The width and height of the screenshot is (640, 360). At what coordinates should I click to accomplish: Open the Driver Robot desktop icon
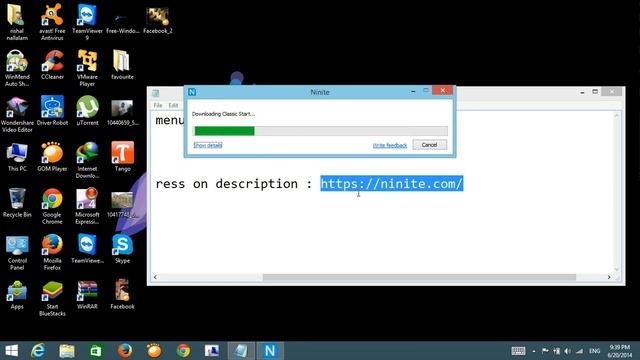(52, 111)
